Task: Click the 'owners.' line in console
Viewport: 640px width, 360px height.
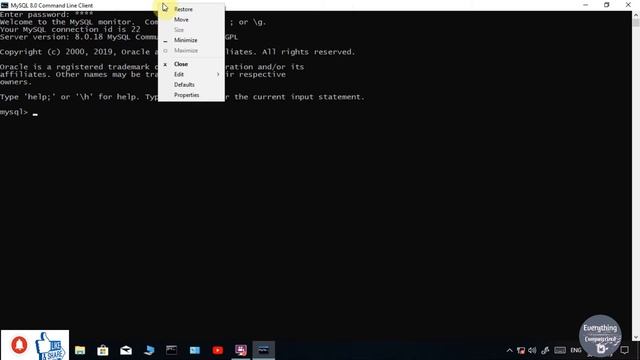Action: tap(16, 82)
